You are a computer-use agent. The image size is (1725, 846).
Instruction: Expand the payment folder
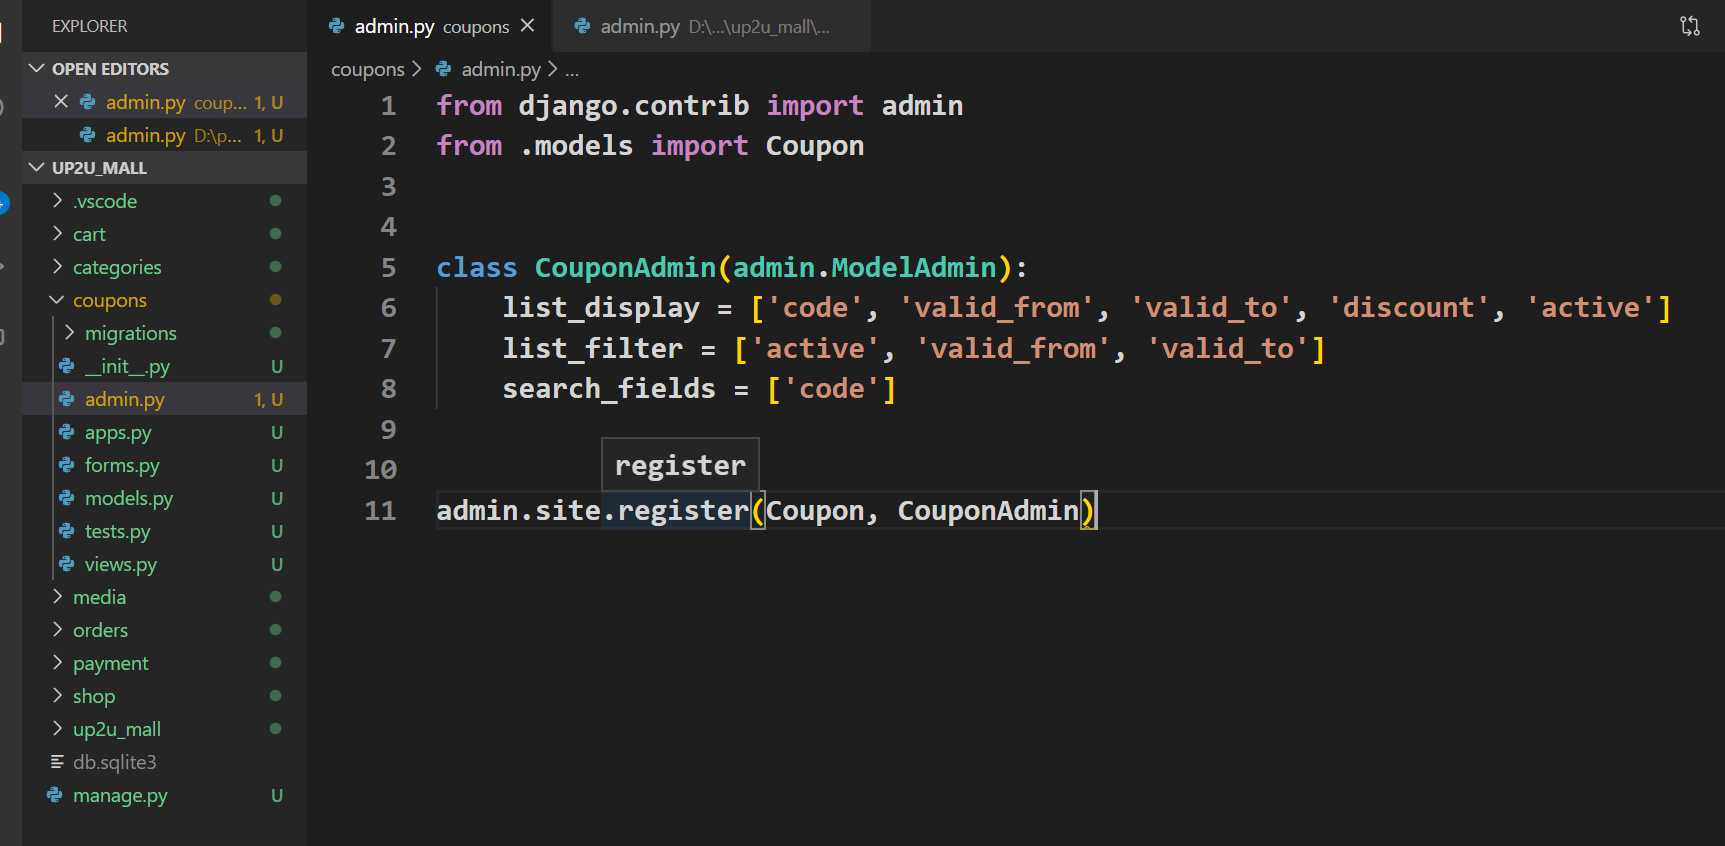point(165,663)
